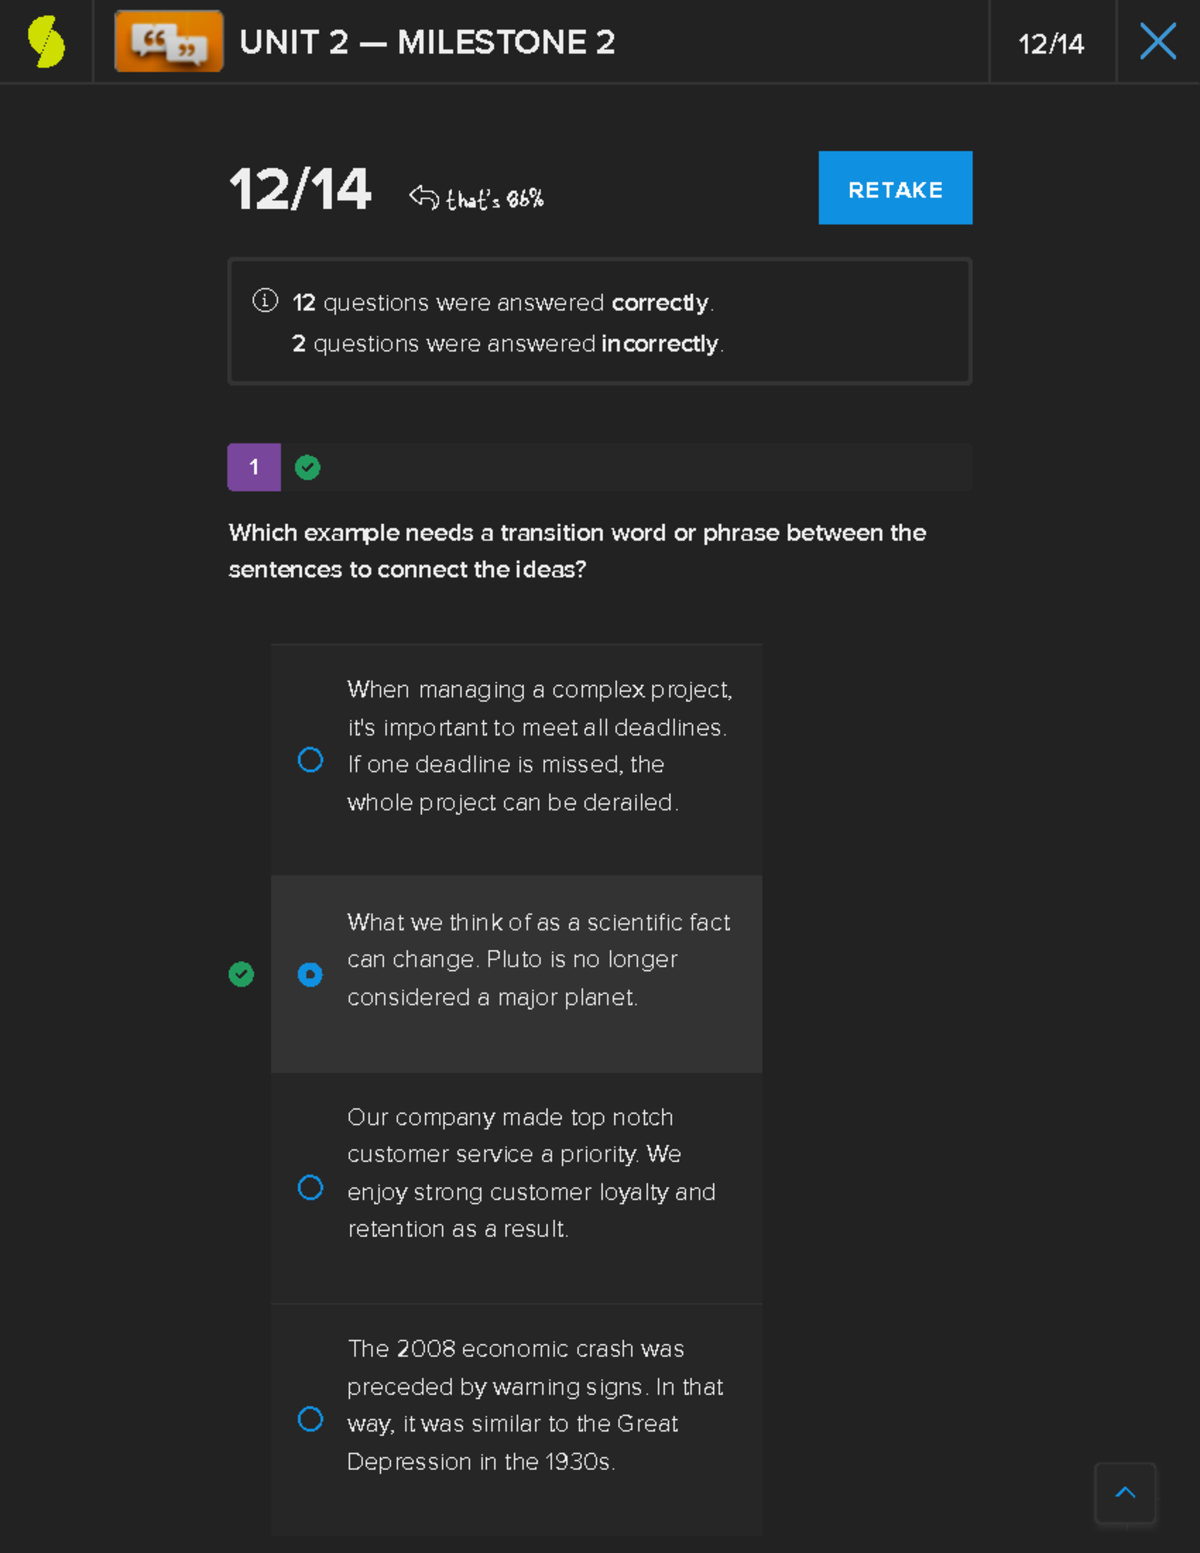
Task: Select the radio for "Our company made top notch customer service"
Action: tap(310, 1187)
